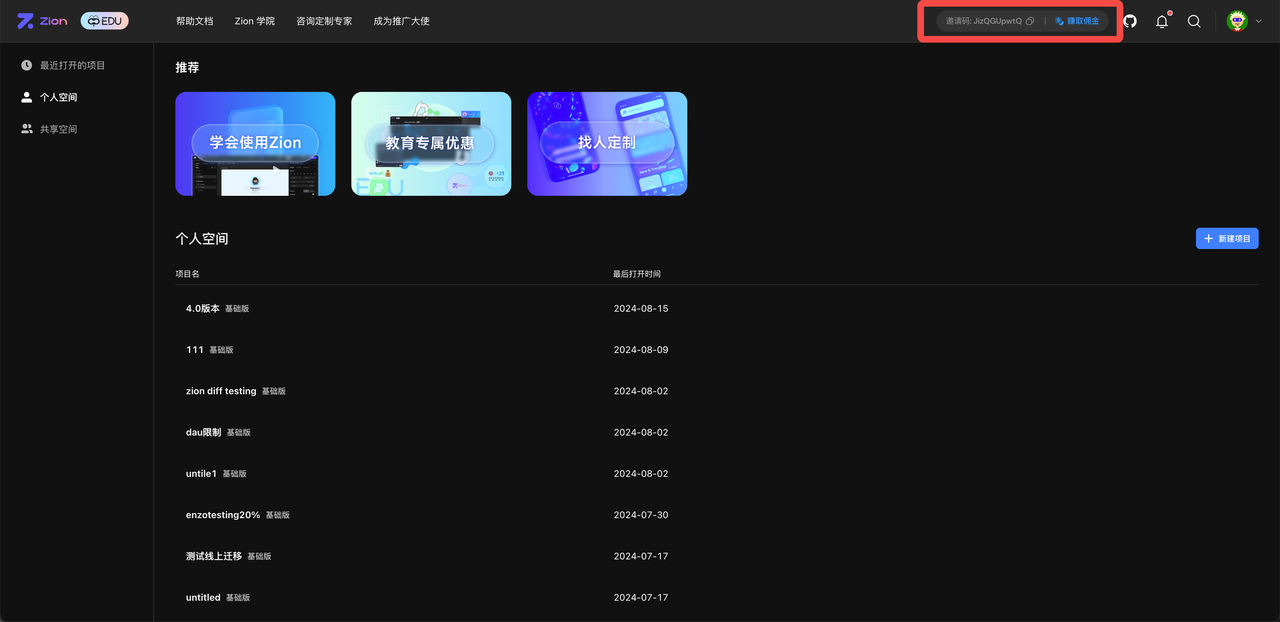Open the 教育专属优惠 recommendation card
The height and width of the screenshot is (622, 1280).
(431, 144)
